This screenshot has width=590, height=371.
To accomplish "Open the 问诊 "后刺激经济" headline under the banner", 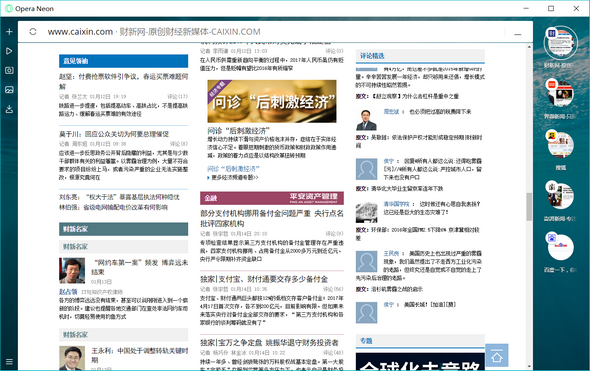I will tap(239, 131).
